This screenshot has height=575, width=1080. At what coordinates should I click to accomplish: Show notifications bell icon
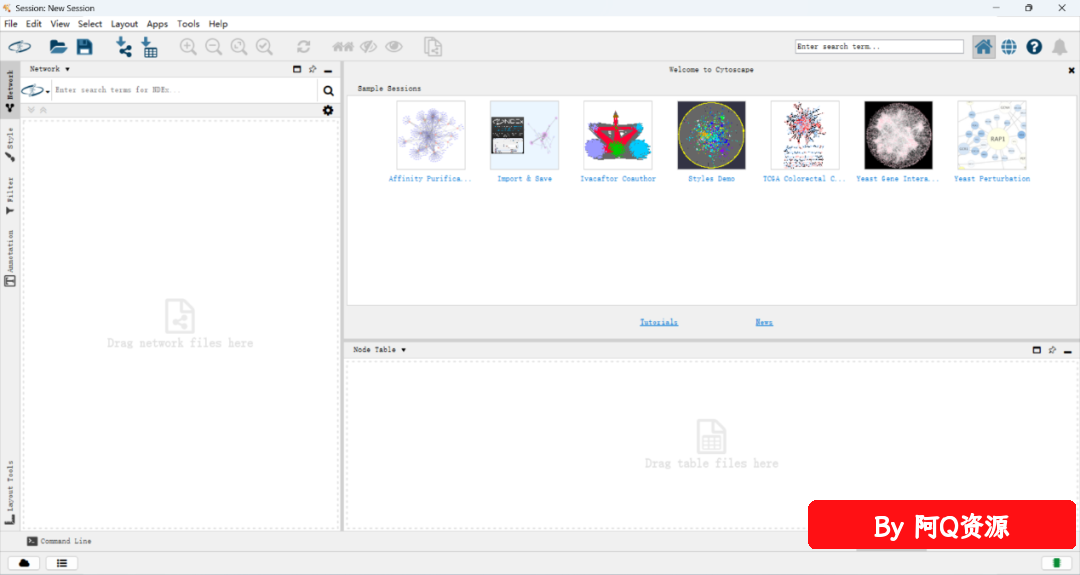[x=1059, y=47]
